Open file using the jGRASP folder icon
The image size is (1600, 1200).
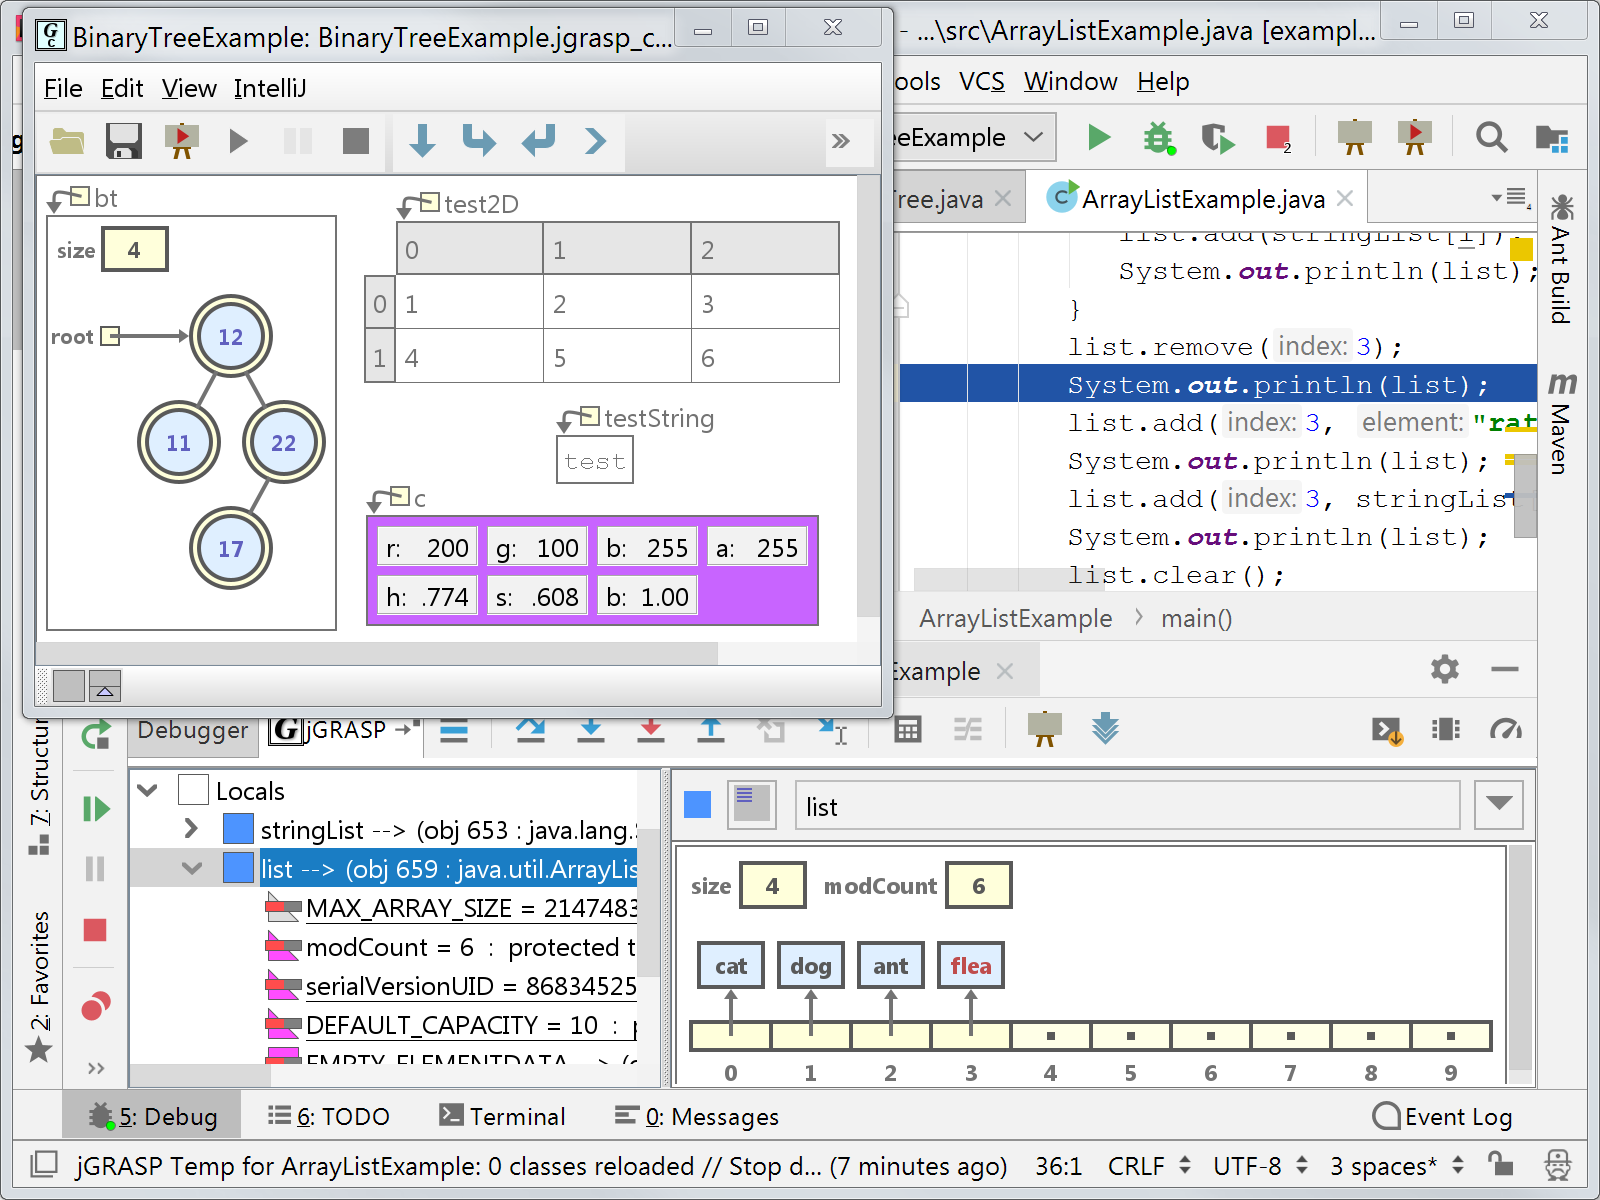[x=67, y=141]
